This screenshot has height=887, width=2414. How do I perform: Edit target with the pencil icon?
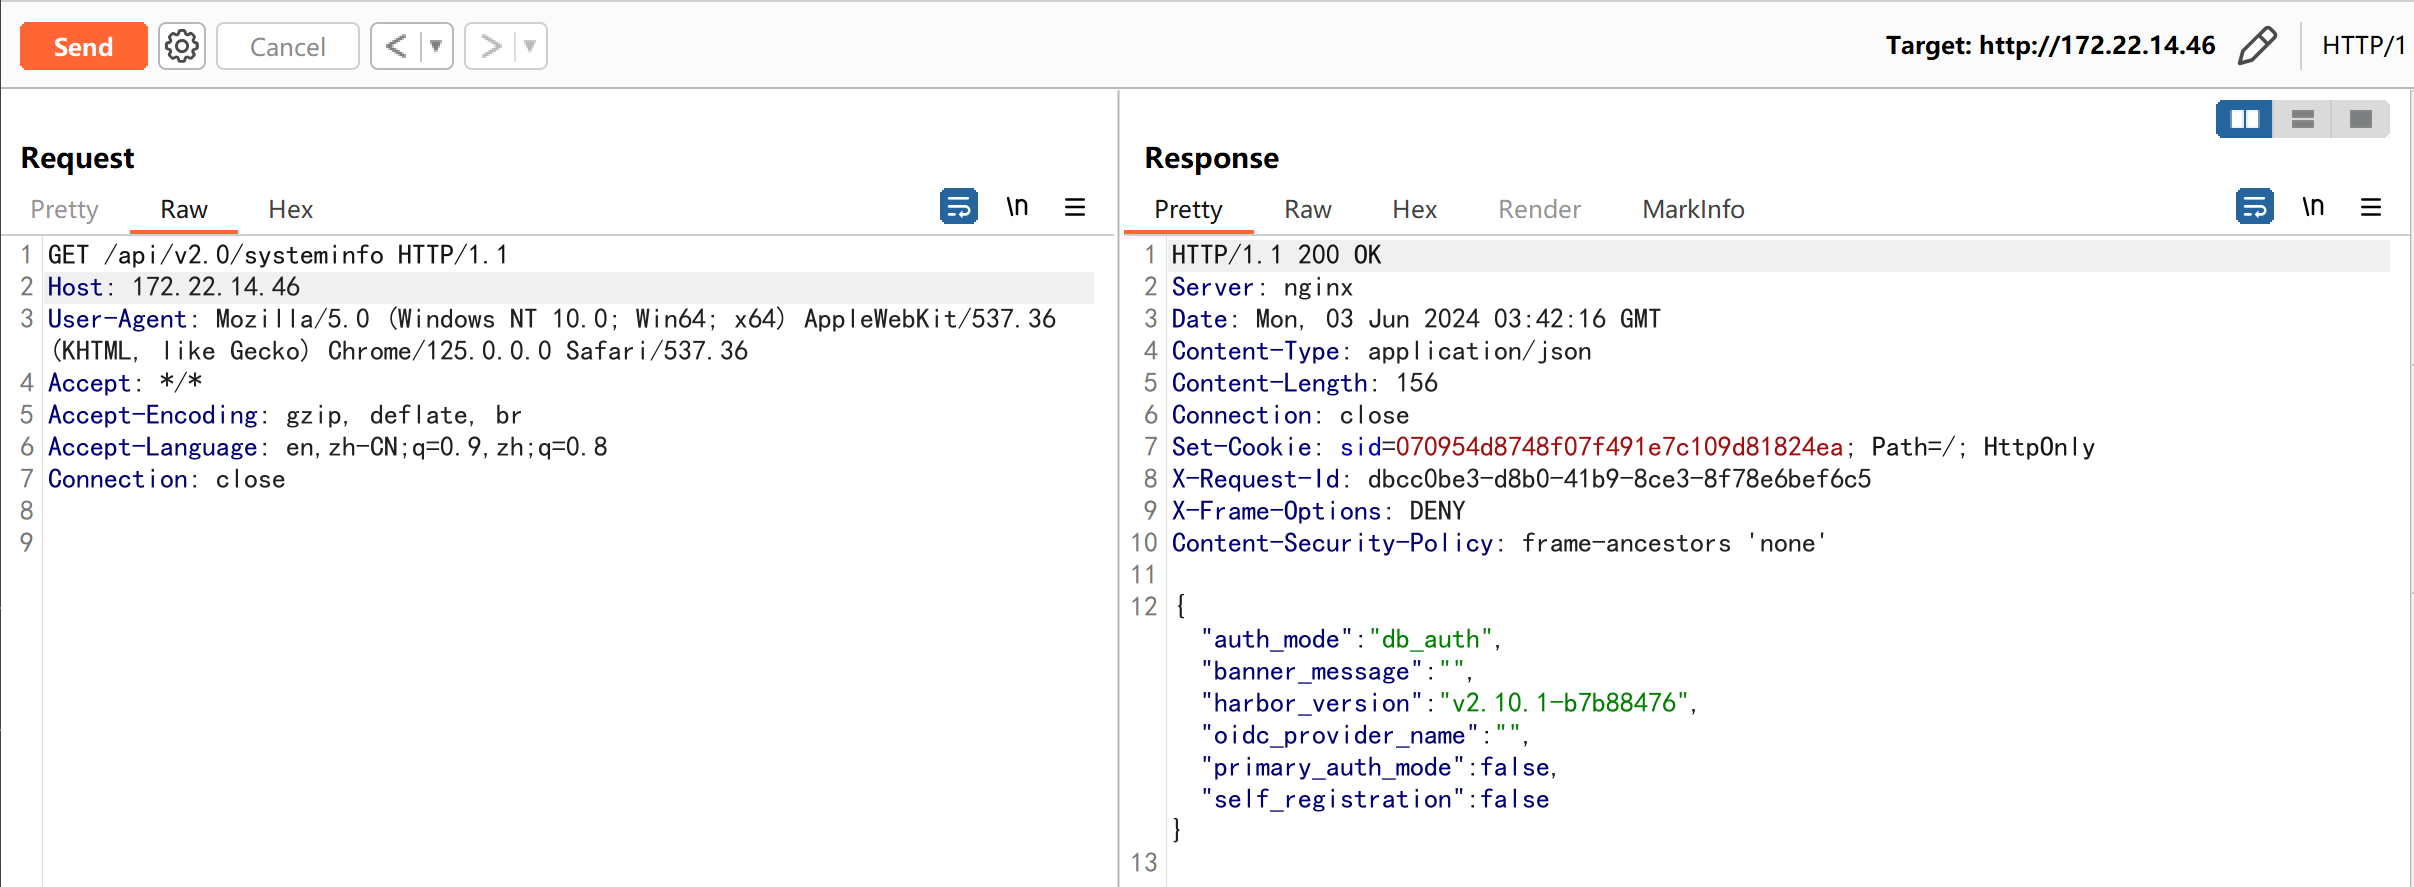[2257, 46]
